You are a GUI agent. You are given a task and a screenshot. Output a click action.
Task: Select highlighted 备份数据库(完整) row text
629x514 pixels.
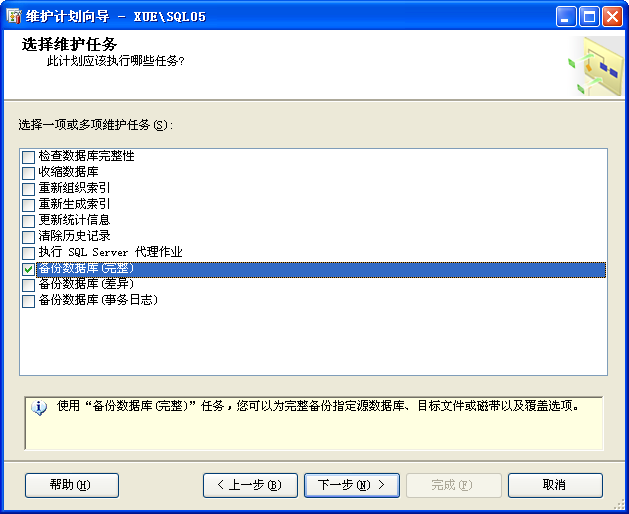point(86,268)
